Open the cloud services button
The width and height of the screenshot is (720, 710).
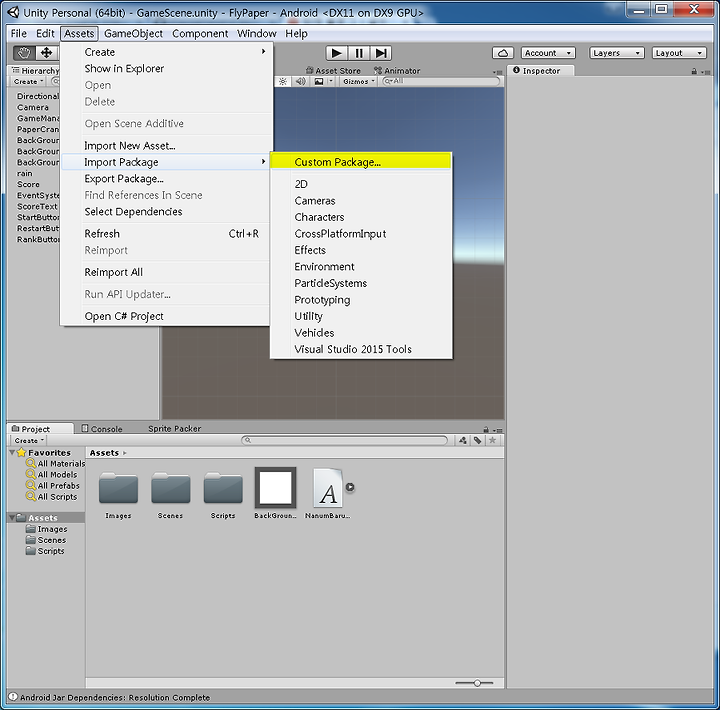503,53
